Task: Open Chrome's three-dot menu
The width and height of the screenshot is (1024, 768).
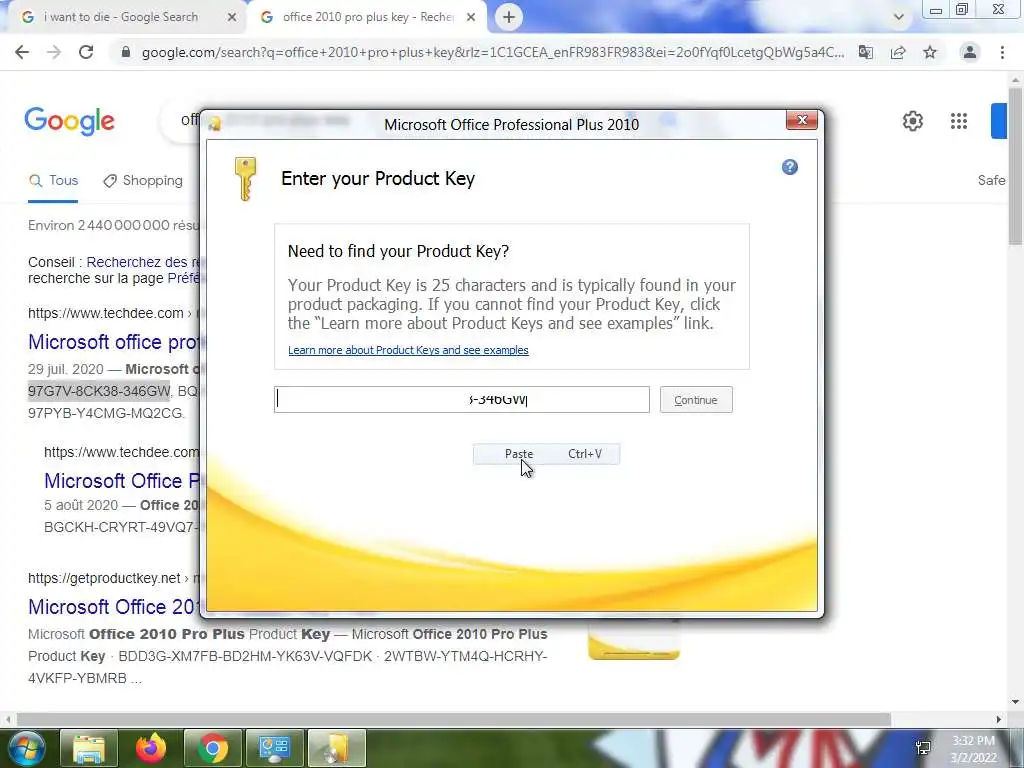Action: tap(1002, 52)
